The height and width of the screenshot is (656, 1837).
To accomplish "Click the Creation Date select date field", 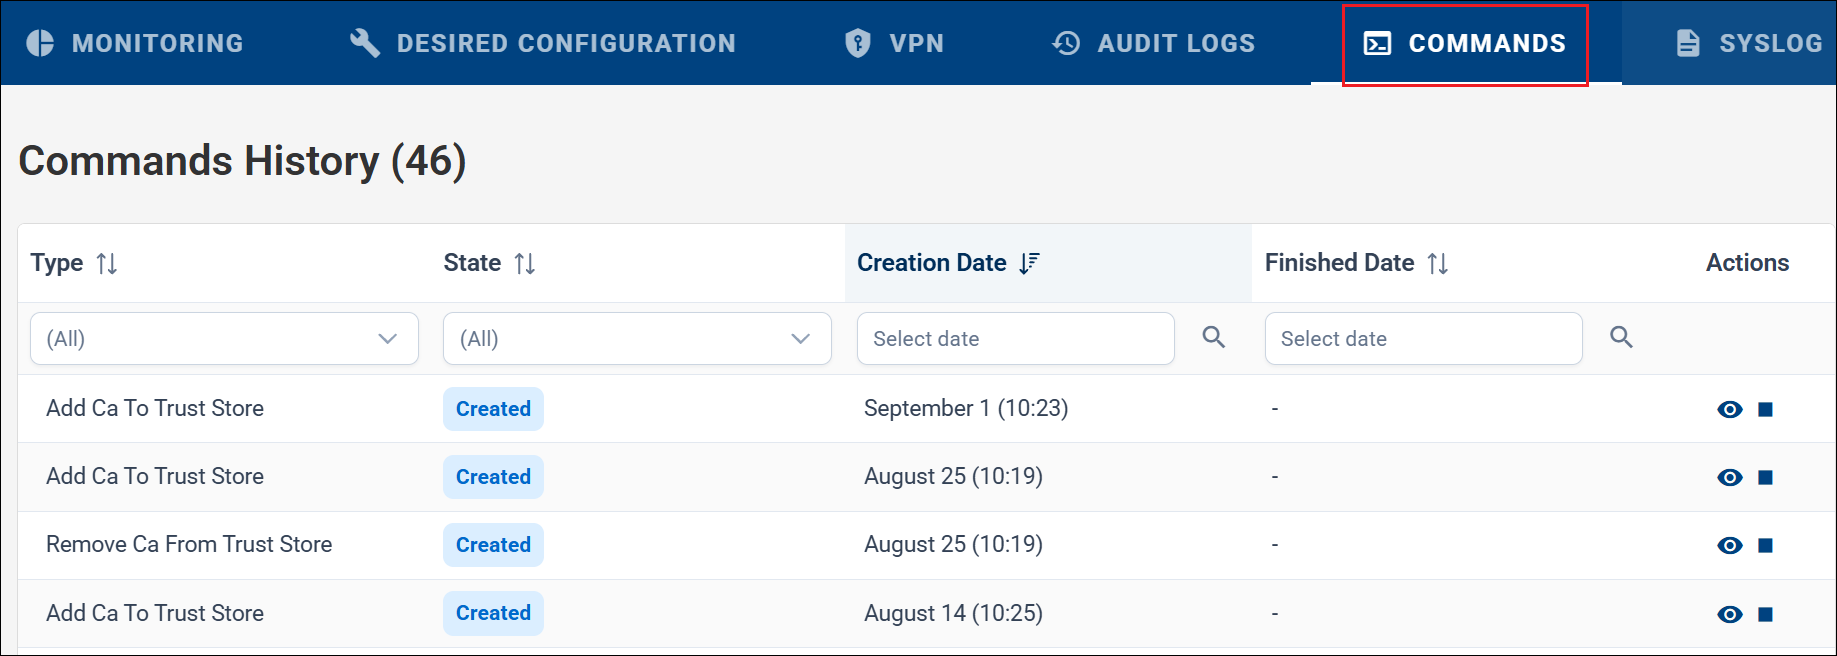I will pos(1015,338).
